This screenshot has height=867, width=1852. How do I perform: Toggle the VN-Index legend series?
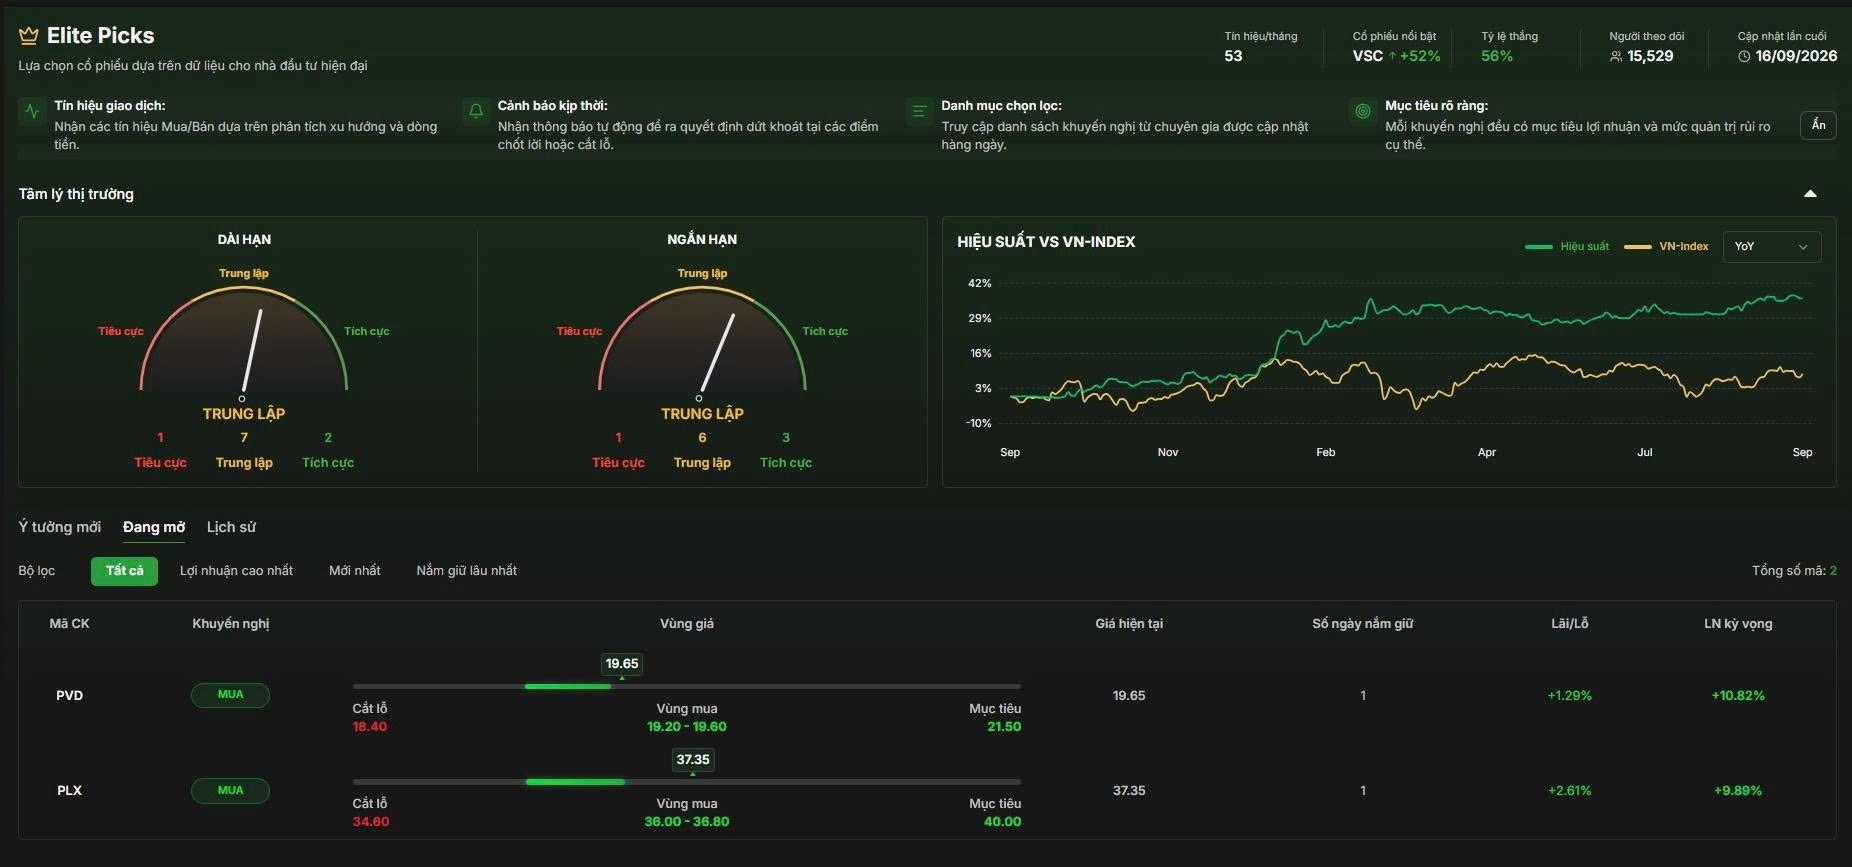pos(1666,246)
